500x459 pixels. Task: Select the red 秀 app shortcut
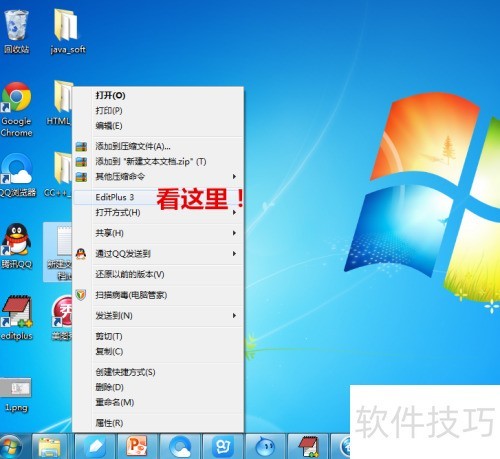[63, 318]
